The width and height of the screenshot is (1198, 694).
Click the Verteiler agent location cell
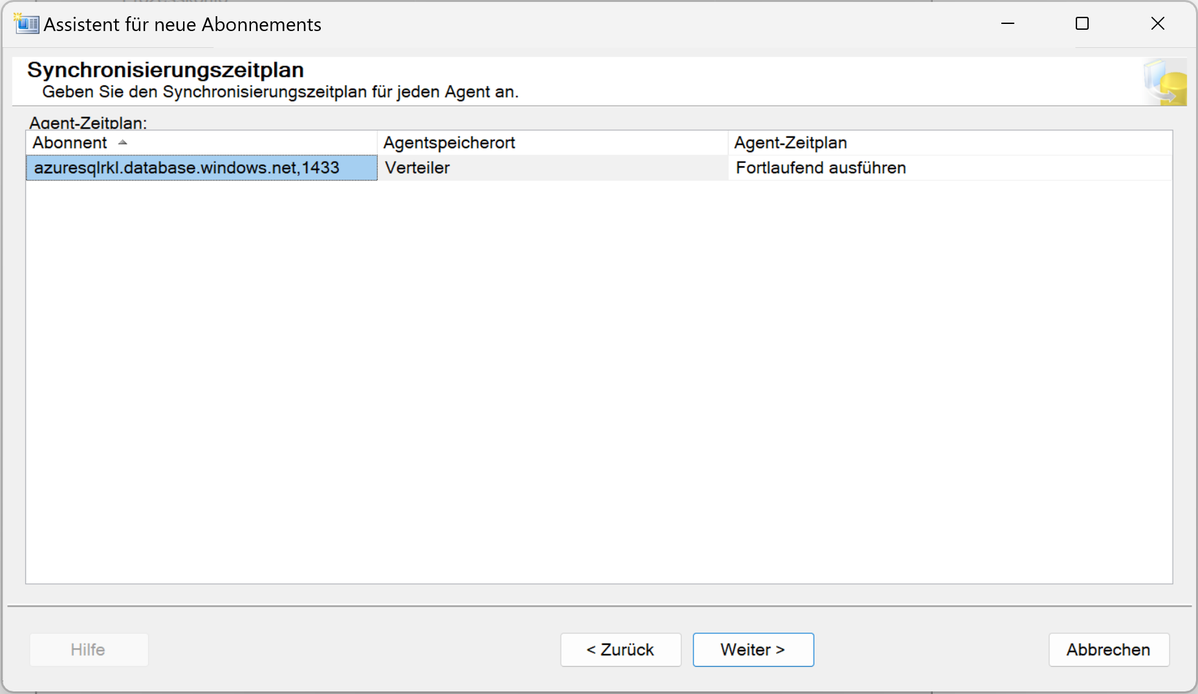pos(553,168)
